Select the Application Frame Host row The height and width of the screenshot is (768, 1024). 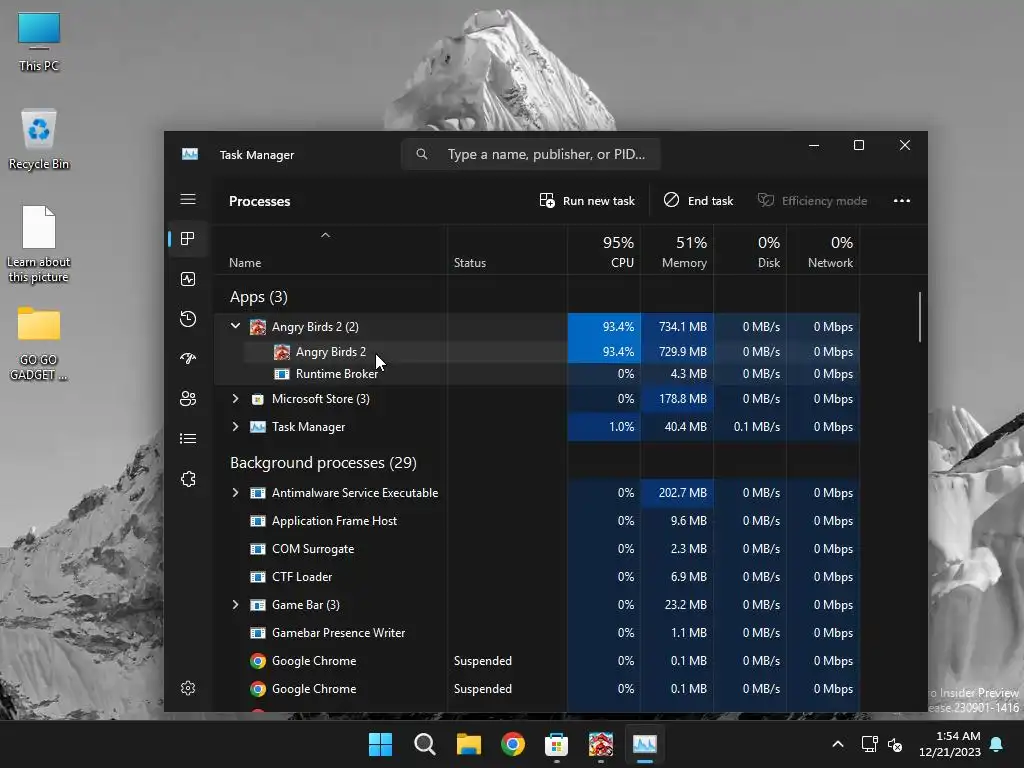(536, 521)
